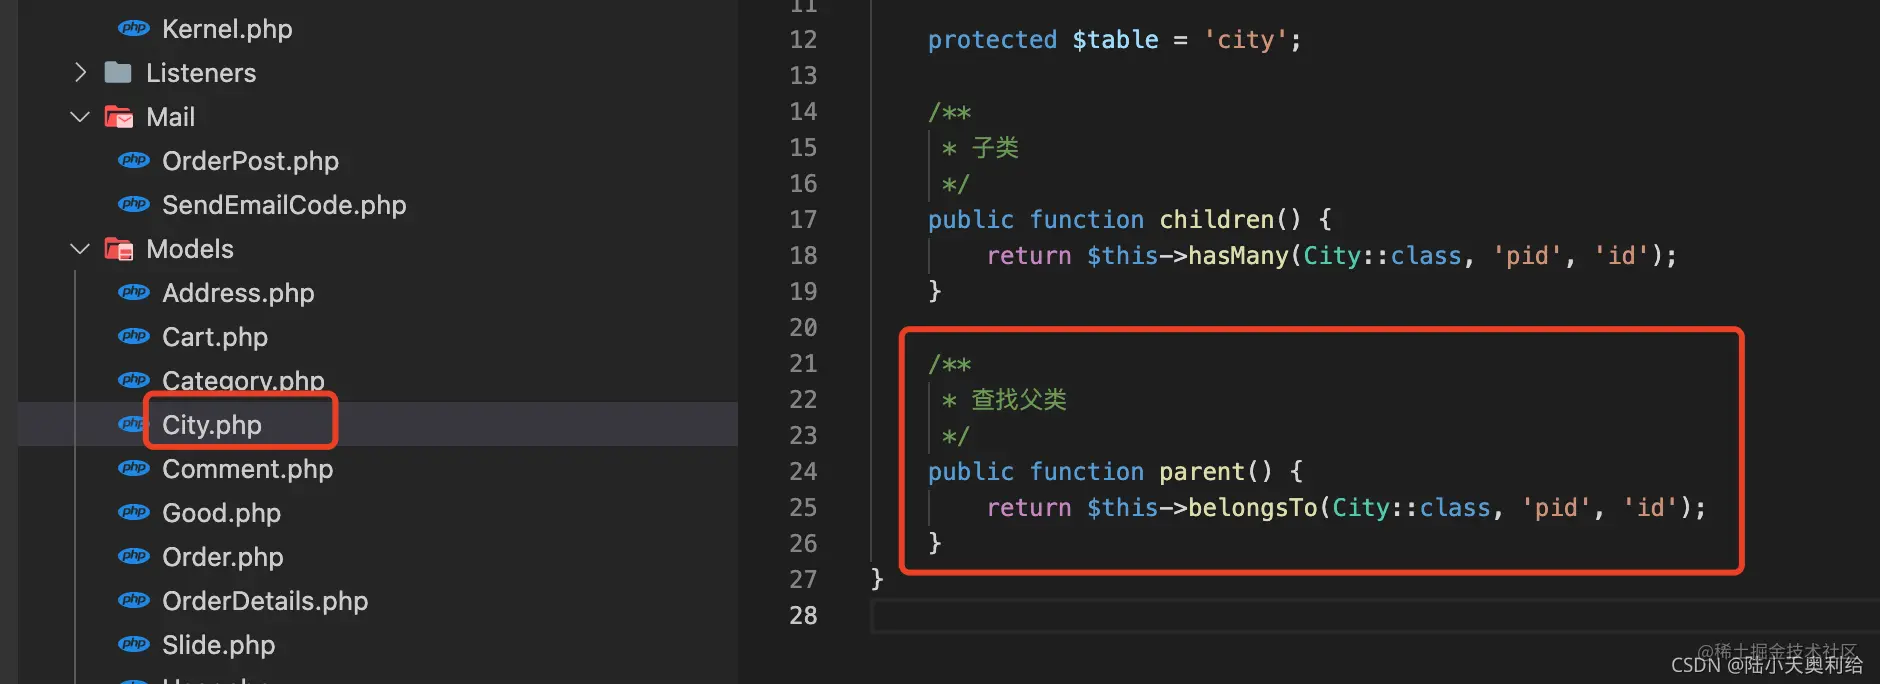Click the PHP icon beside Slide.php
Screen dimensions: 1880x684
point(134,644)
